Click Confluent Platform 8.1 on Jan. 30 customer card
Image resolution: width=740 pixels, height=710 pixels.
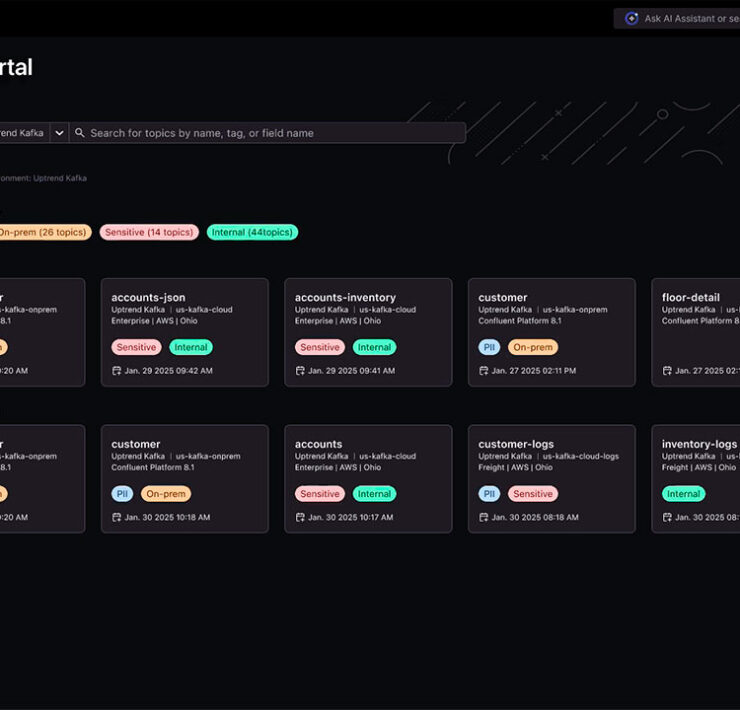click(x=153, y=467)
